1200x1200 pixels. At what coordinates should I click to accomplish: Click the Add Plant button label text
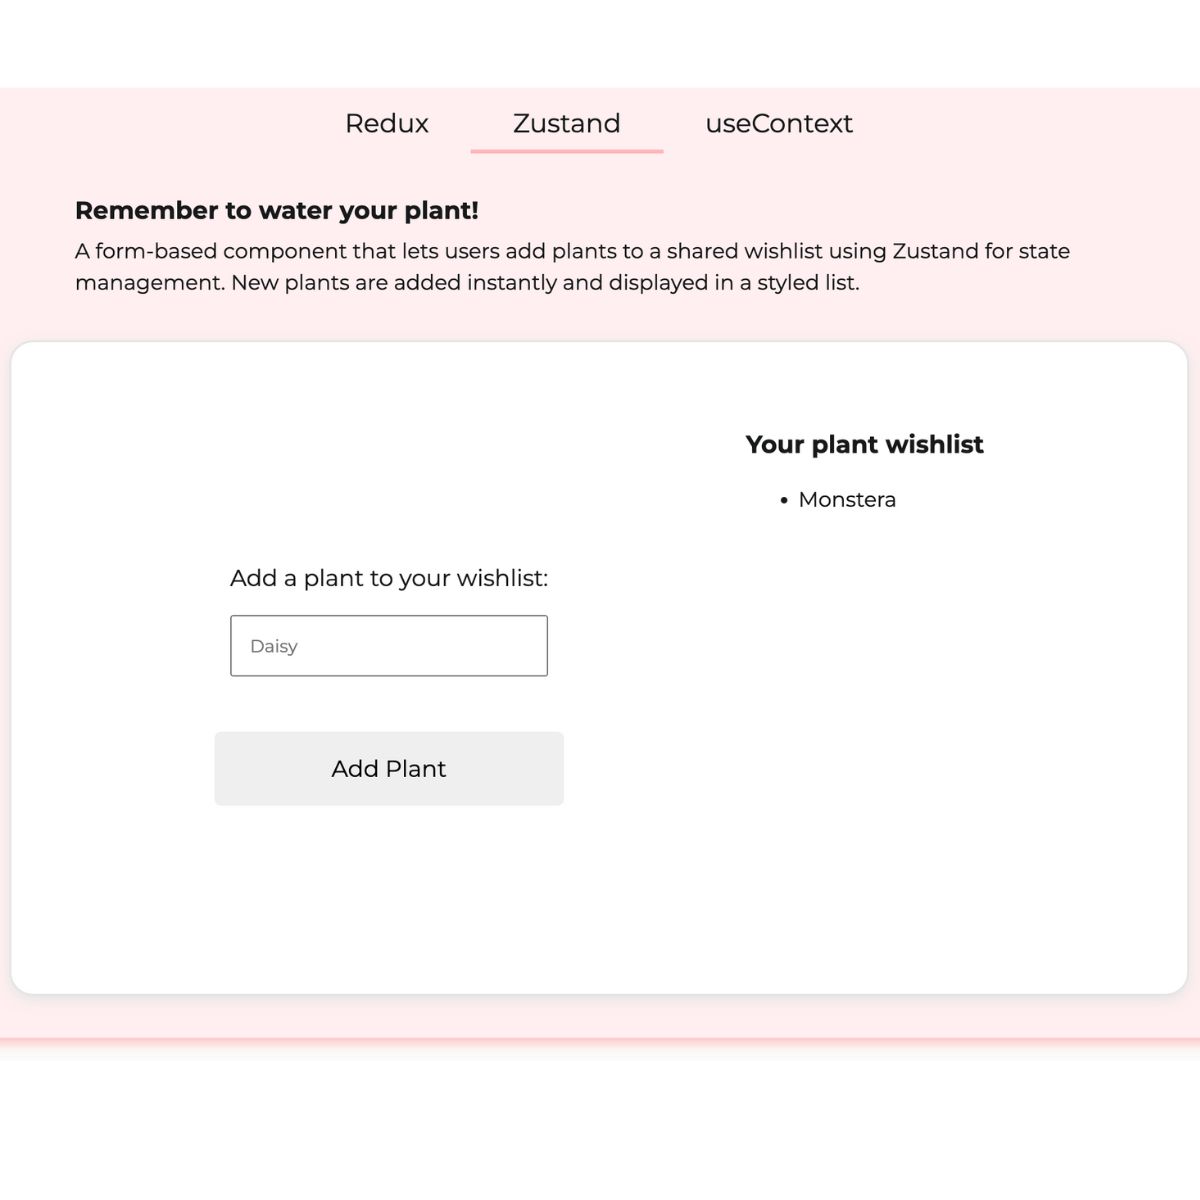[x=388, y=769]
